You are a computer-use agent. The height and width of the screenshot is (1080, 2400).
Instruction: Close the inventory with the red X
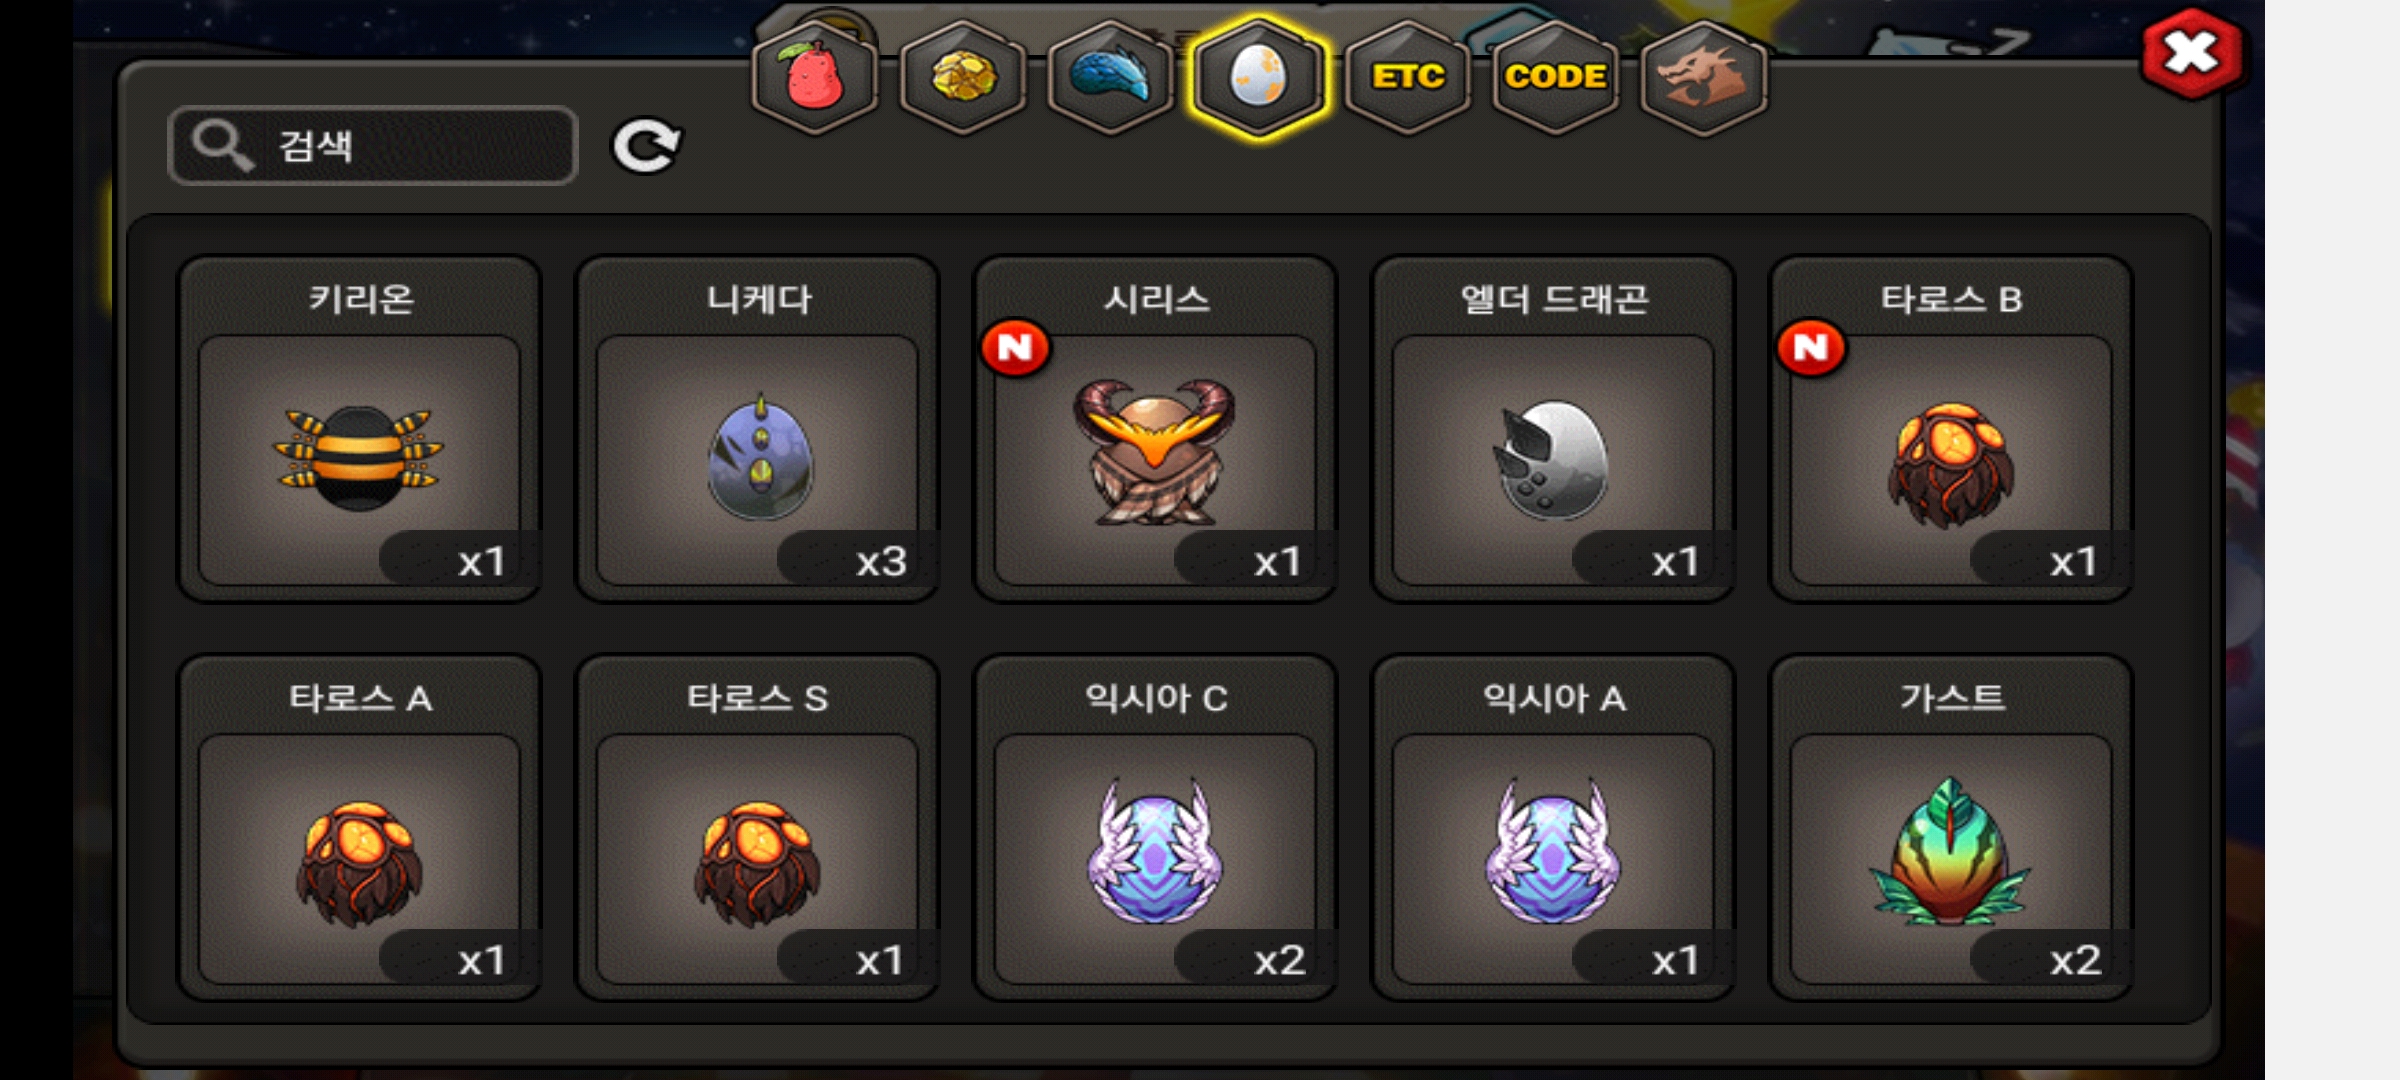(x=2191, y=54)
